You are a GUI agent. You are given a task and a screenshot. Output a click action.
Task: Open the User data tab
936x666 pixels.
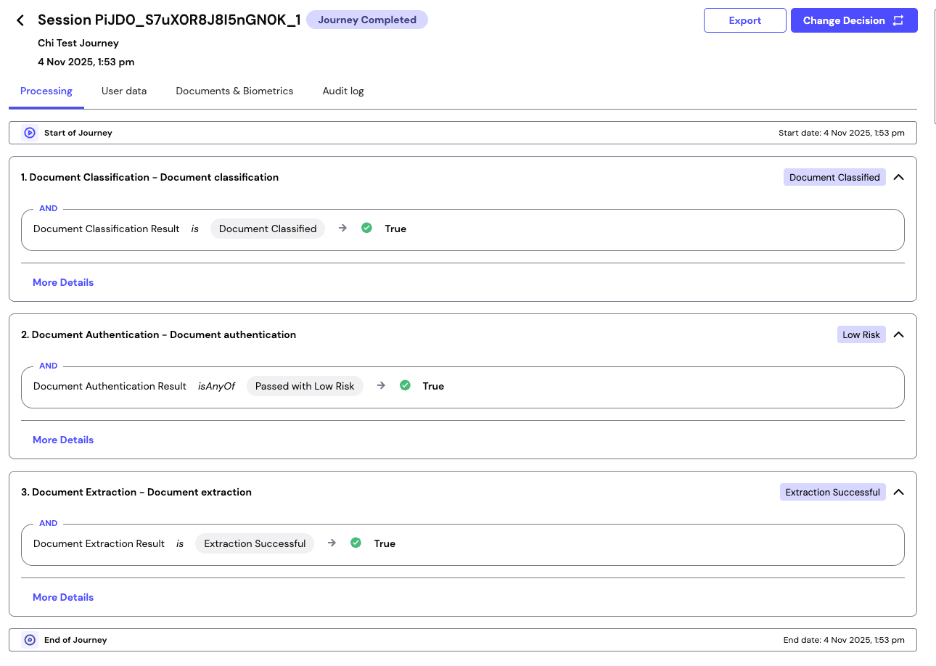(124, 91)
